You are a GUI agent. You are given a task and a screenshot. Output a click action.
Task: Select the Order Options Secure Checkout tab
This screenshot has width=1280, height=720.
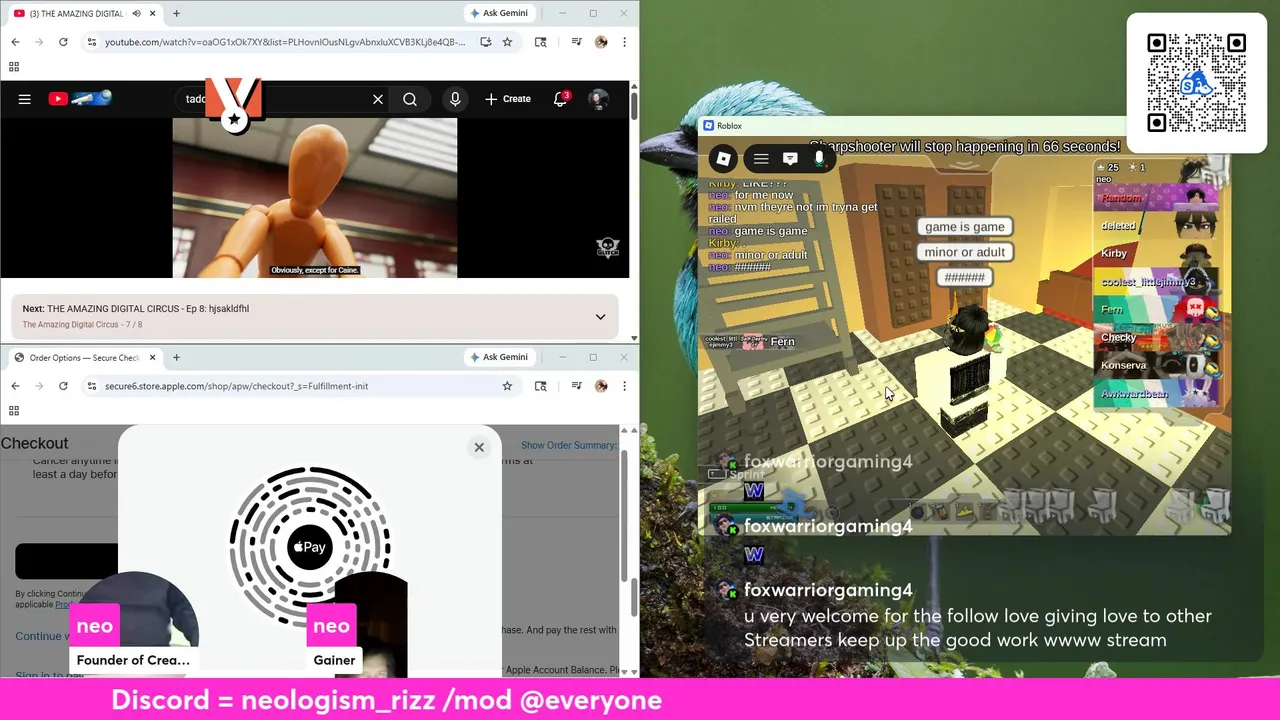point(82,357)
